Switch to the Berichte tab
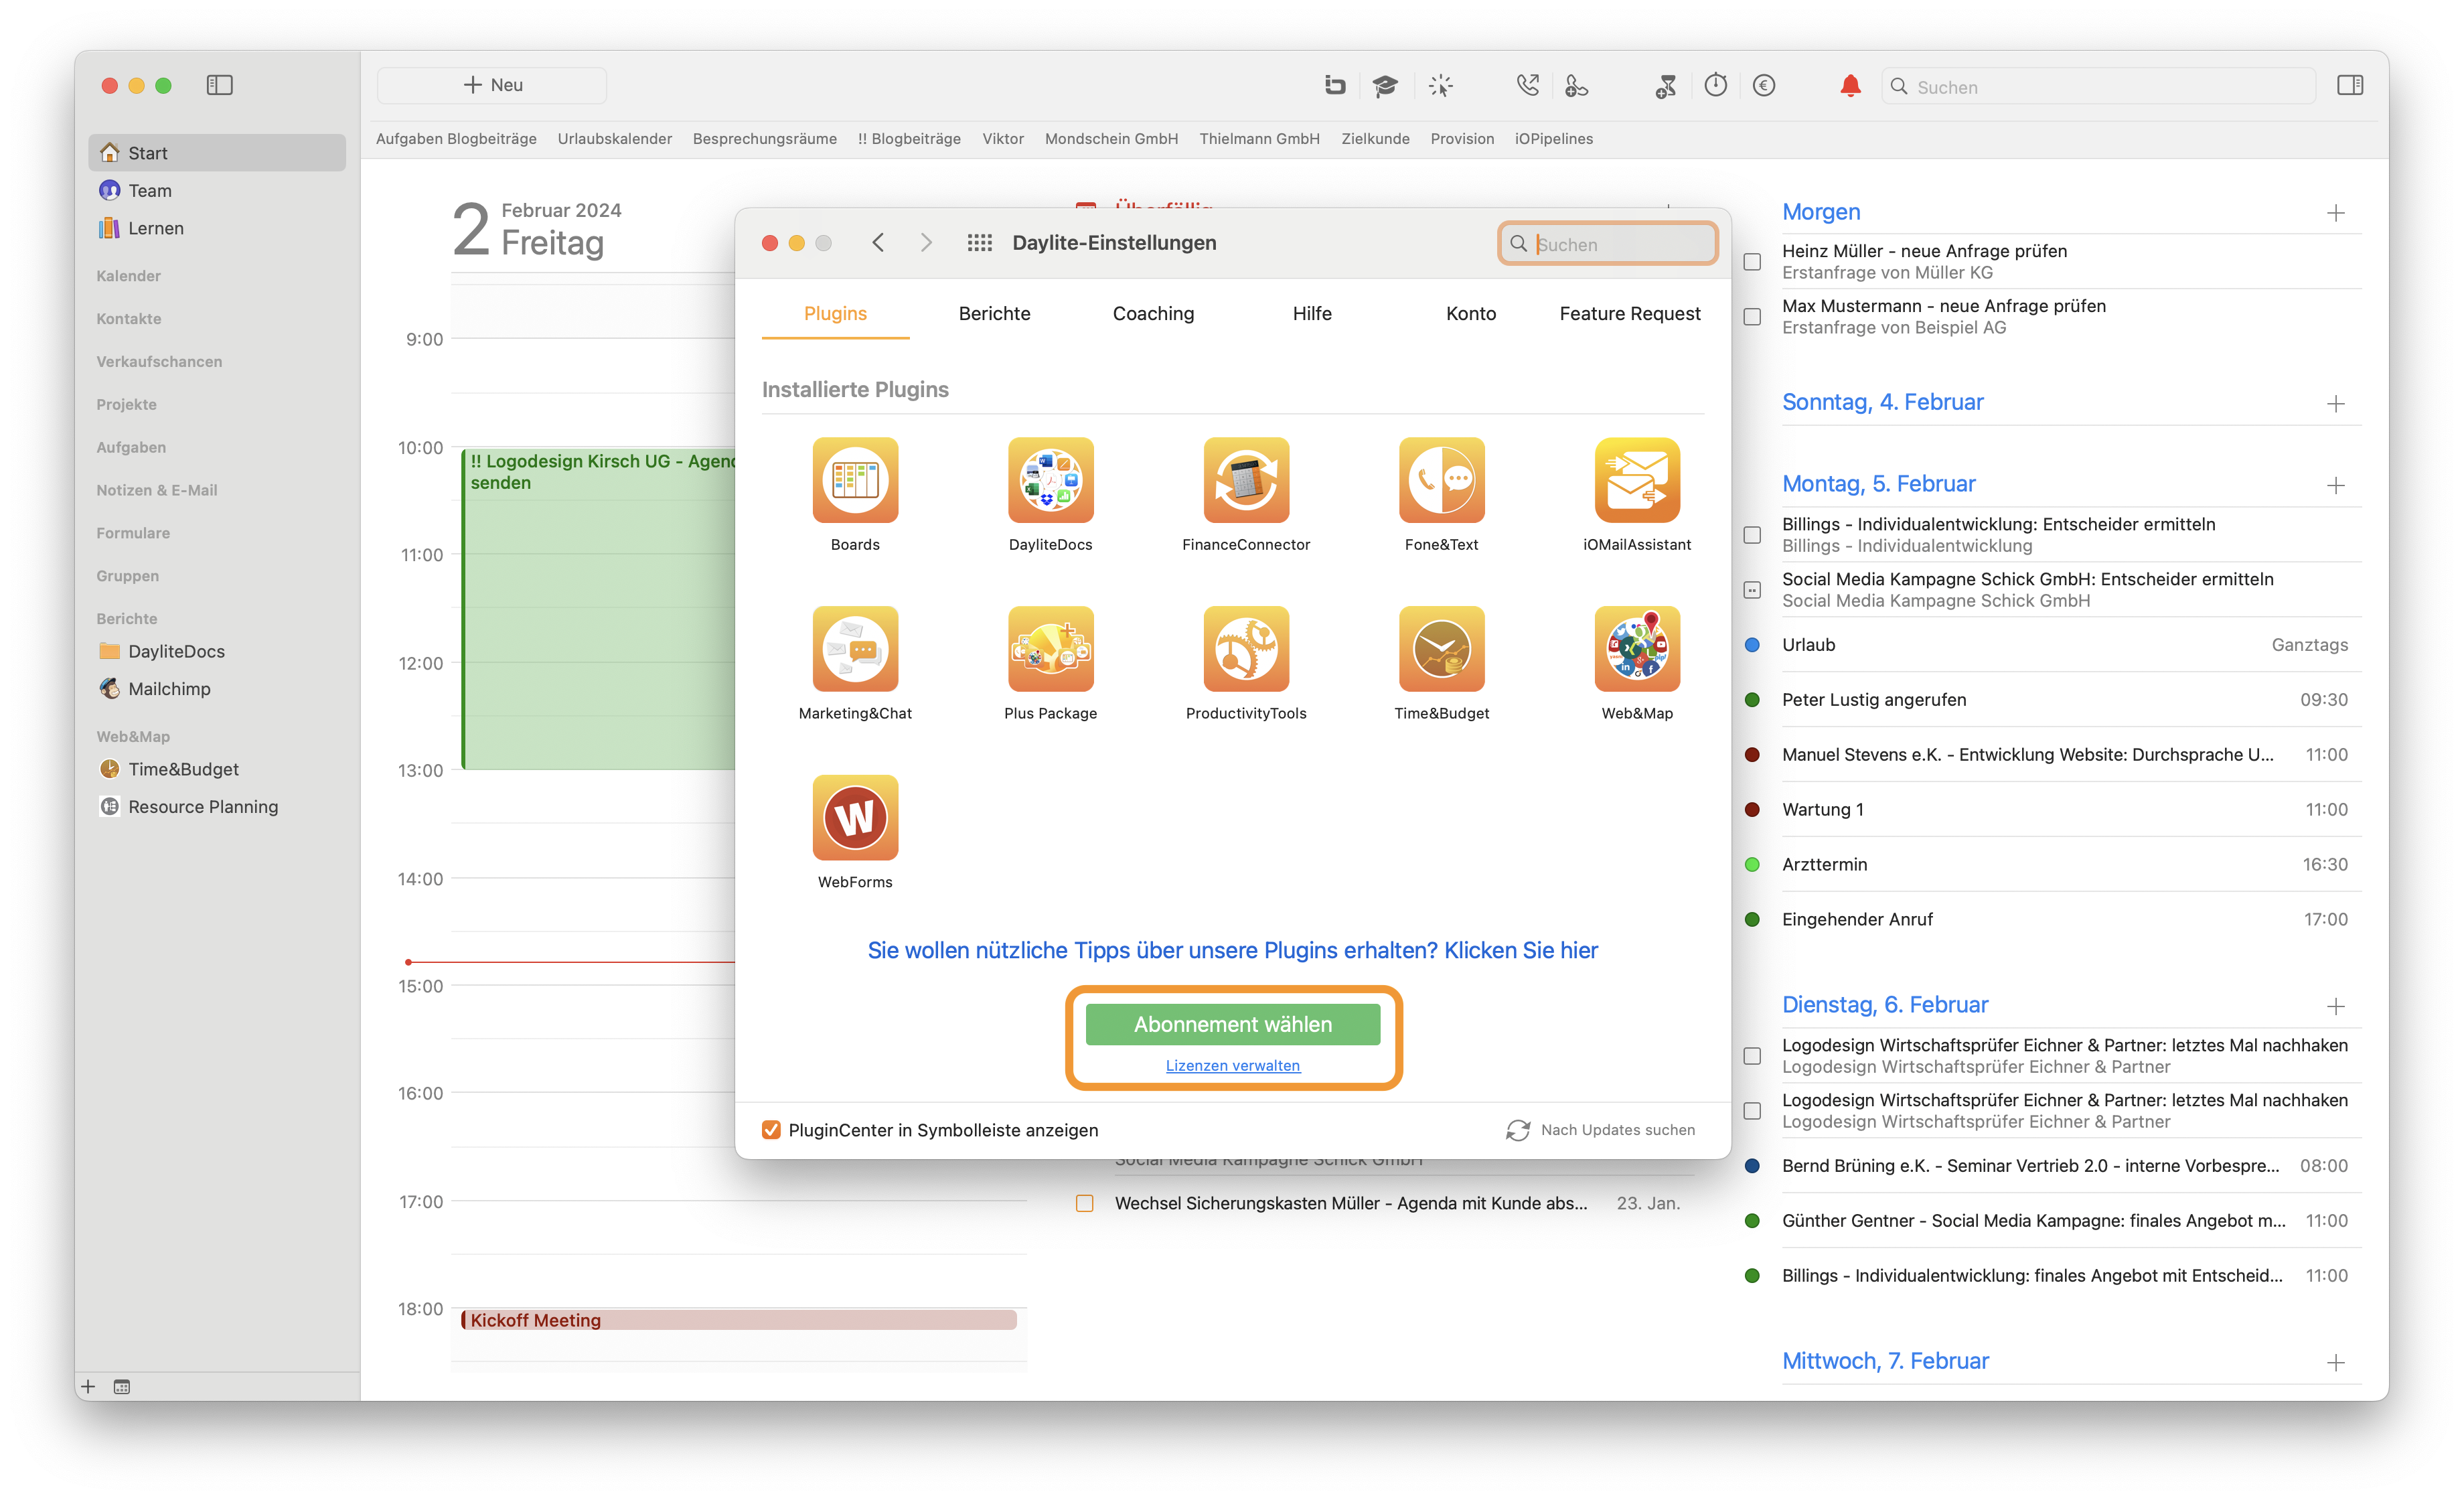The height and width of the screenshot is (1500, 2464). 994,314
